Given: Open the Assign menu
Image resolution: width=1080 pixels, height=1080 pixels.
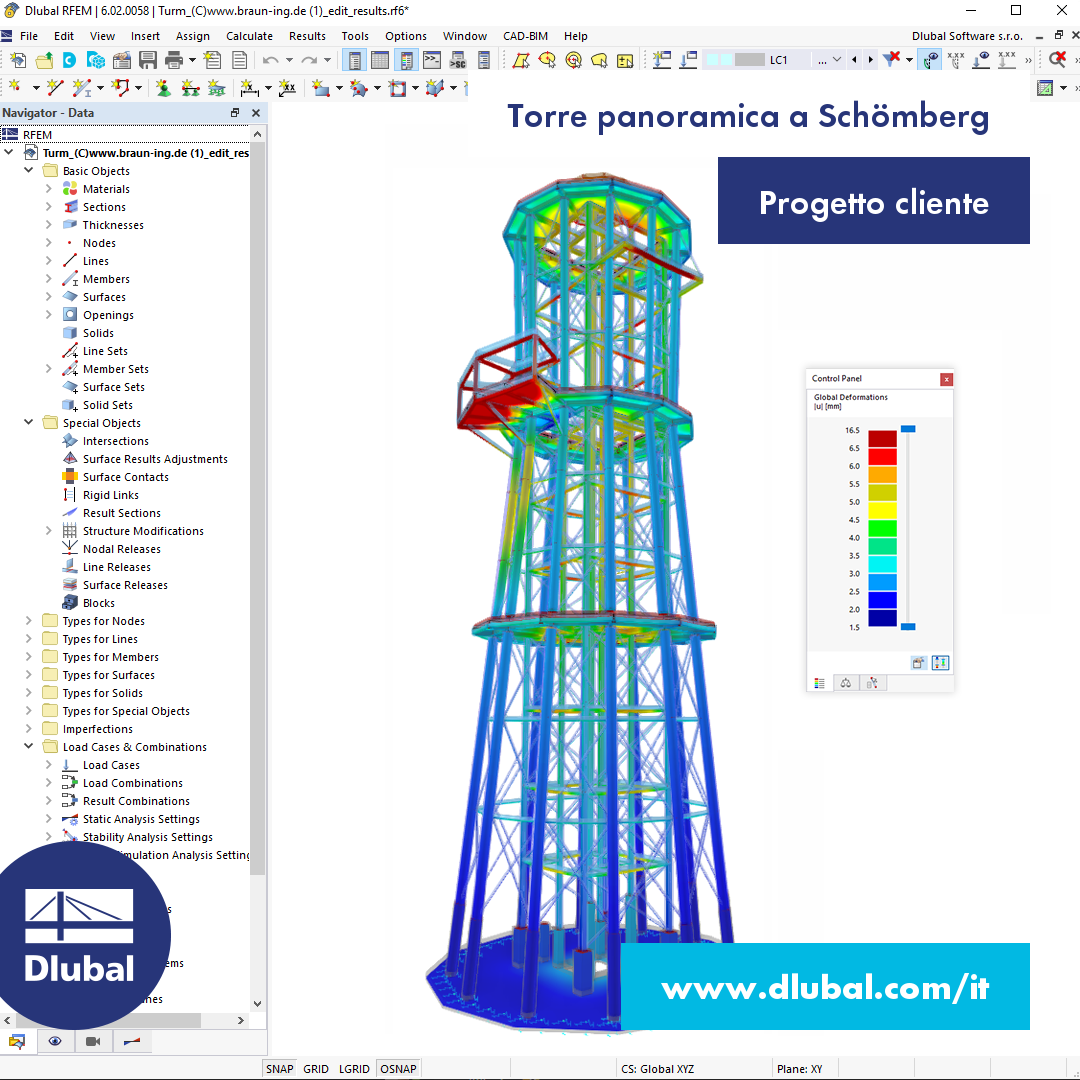Looking at the screenshot, I should click(x=192, y=36).
